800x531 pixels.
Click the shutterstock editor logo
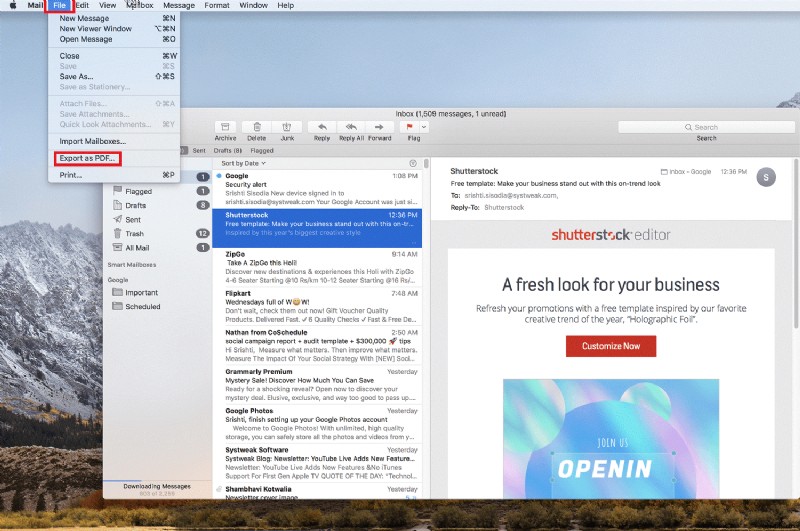tap(611, 235)
